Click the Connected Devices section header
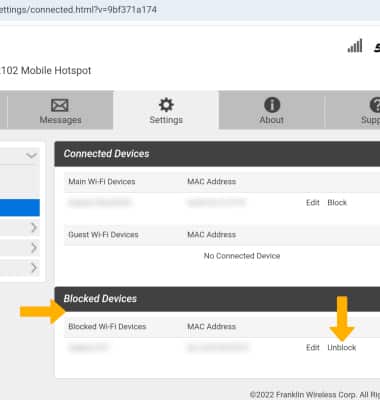 tap(217, 154)
